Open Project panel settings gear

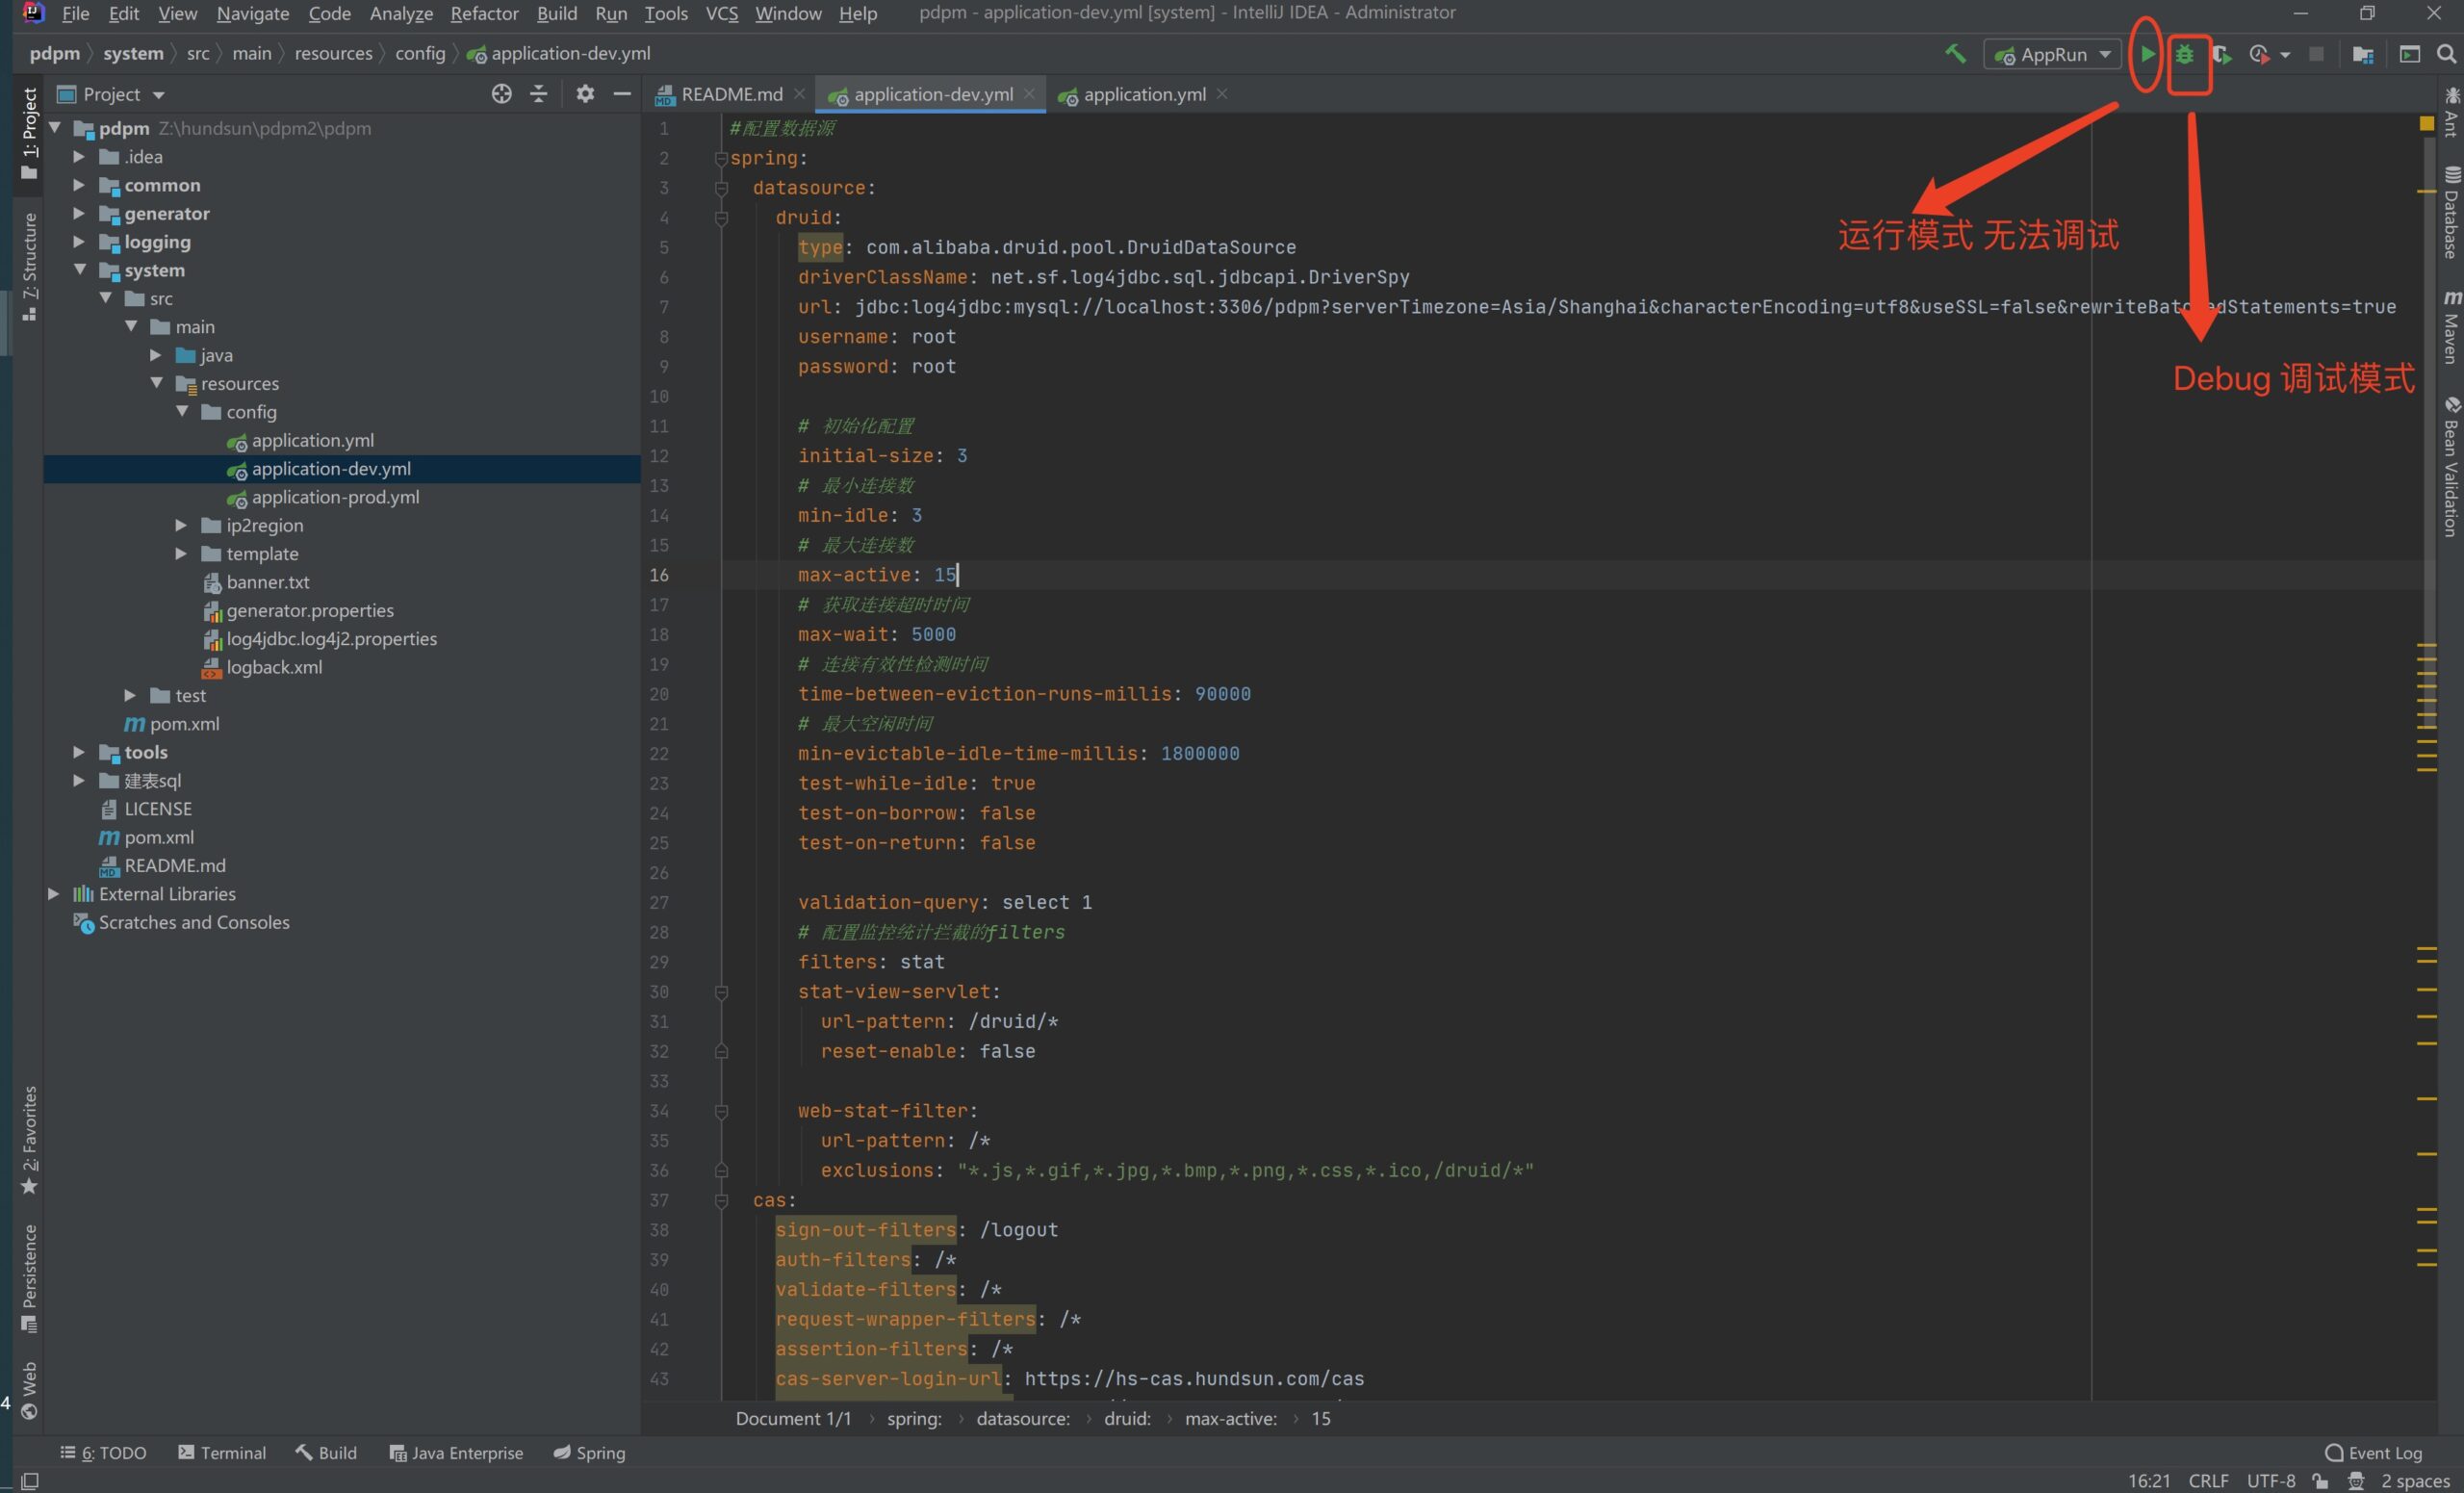(585, 94)
